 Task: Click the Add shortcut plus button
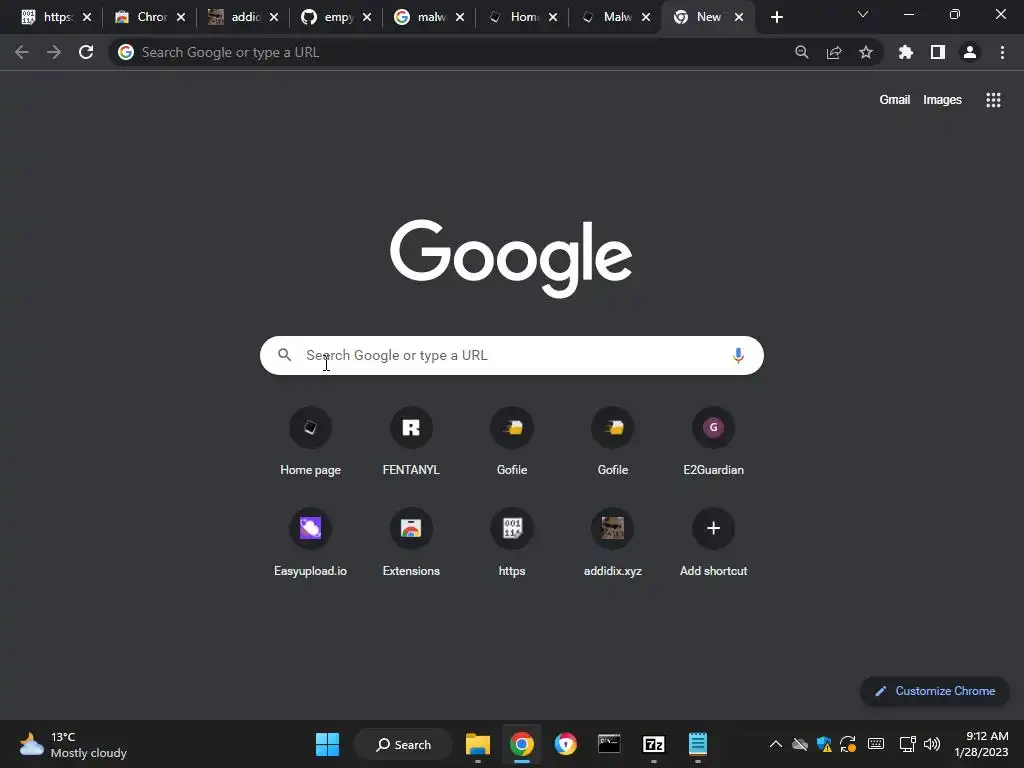713,528
